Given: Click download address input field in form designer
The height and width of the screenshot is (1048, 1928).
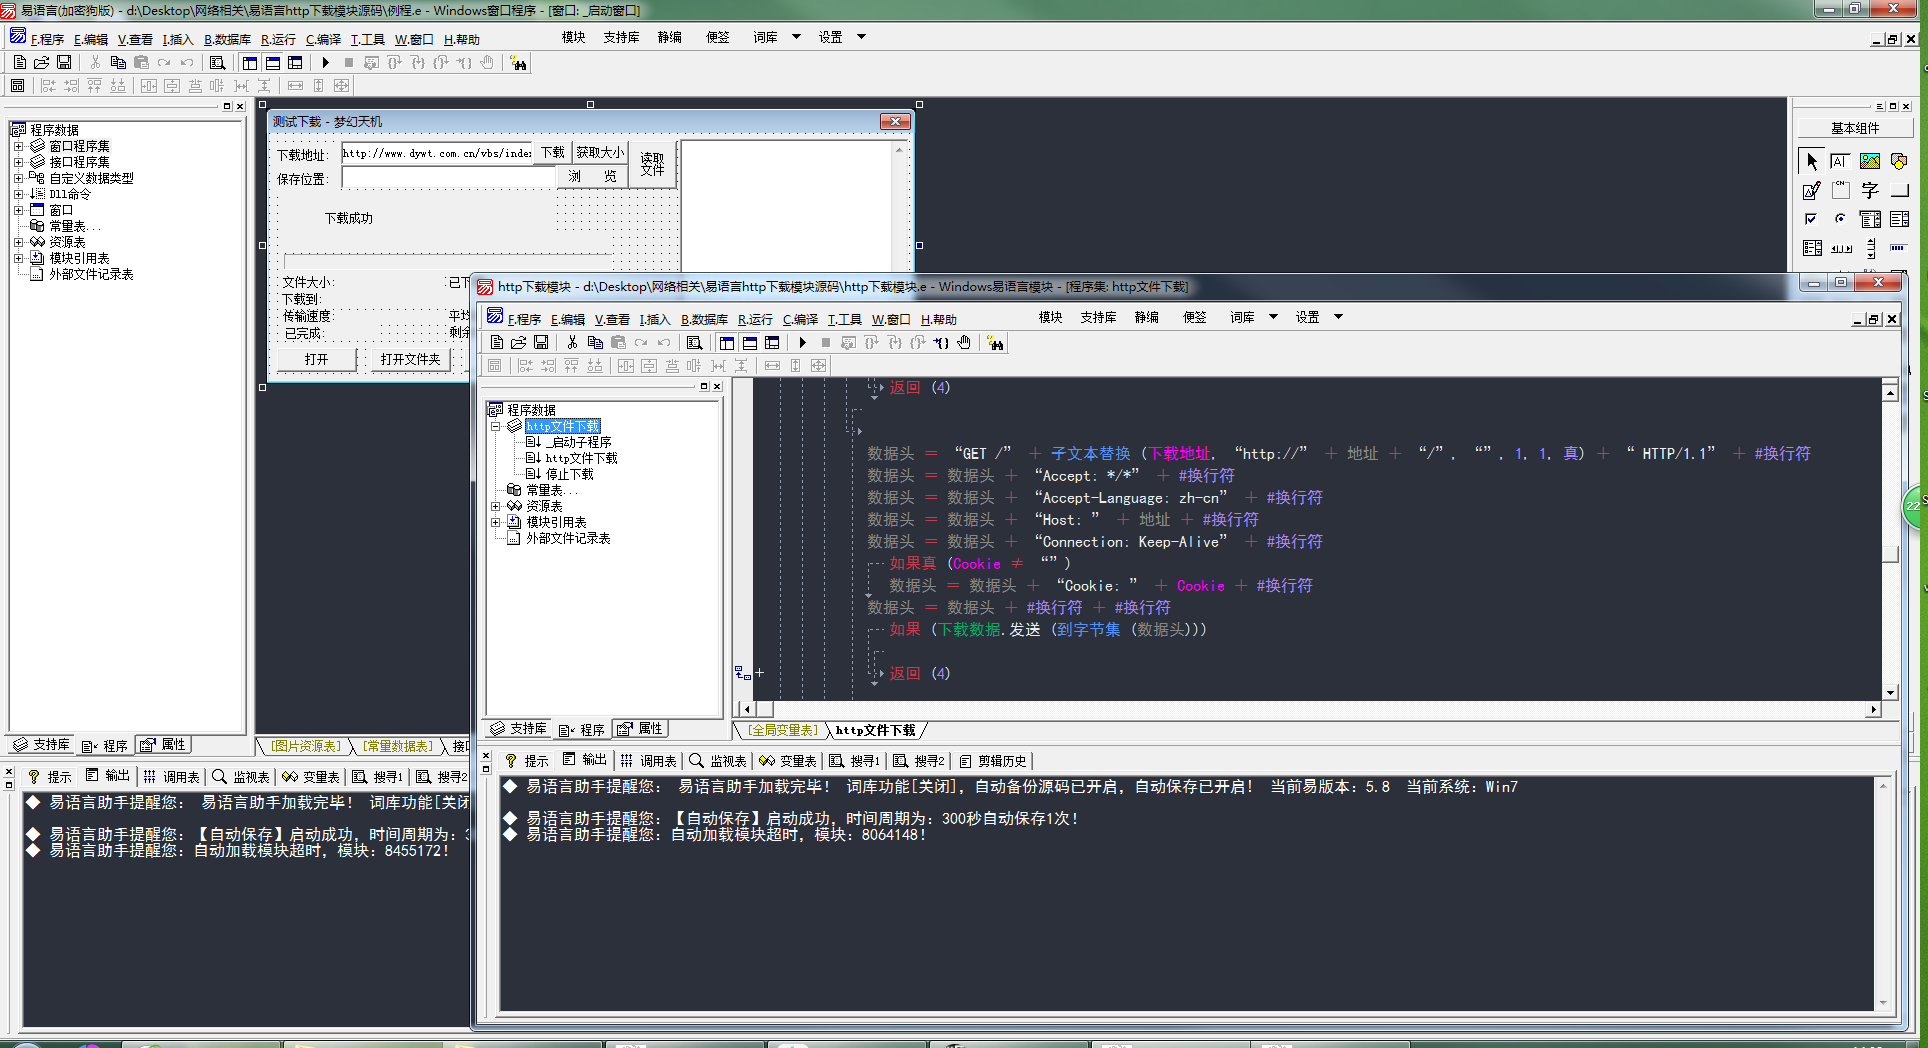Looking at the screenshot, I should click(x=437, y=153).
